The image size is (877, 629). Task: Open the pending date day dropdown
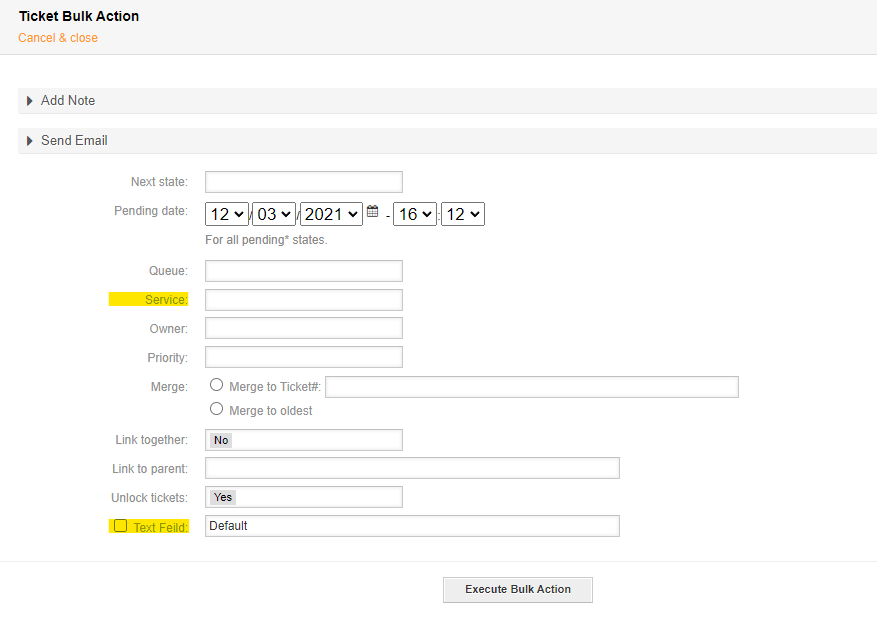coord(227,214)
